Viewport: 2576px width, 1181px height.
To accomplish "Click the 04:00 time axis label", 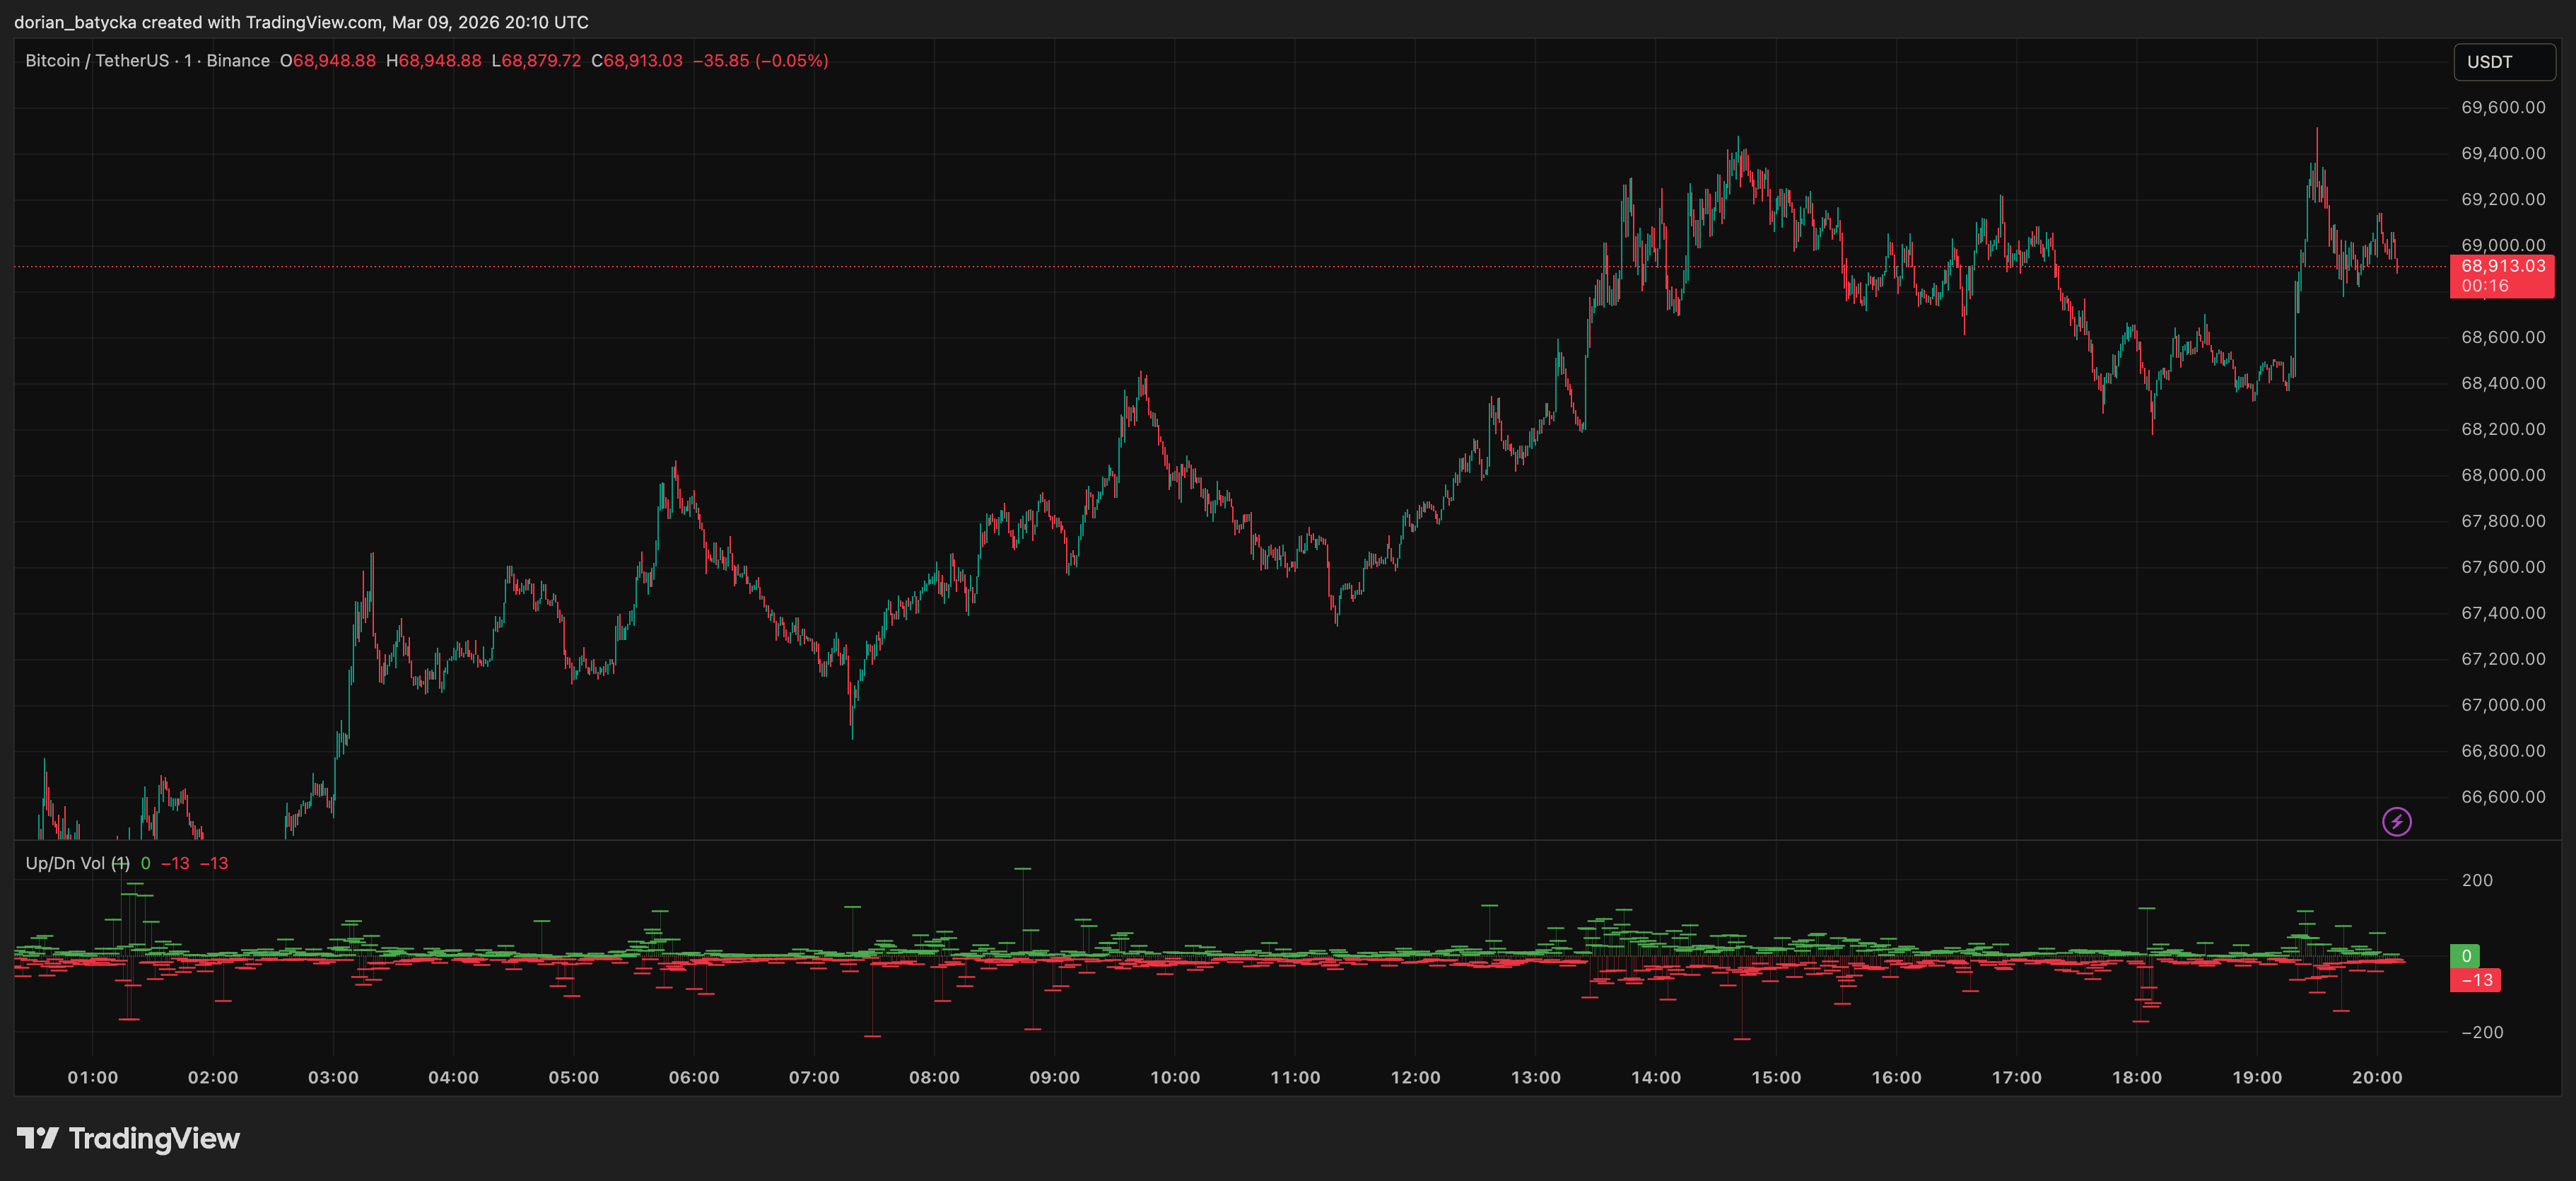I will (454, 1078).
